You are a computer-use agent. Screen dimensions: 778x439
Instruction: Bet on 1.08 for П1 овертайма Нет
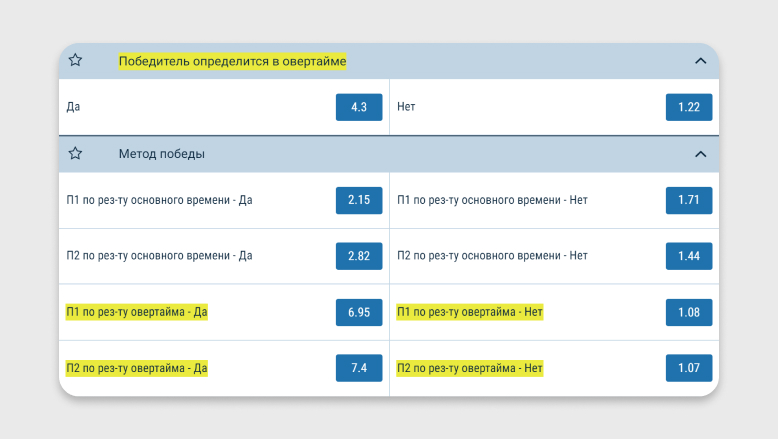(689, 312)
